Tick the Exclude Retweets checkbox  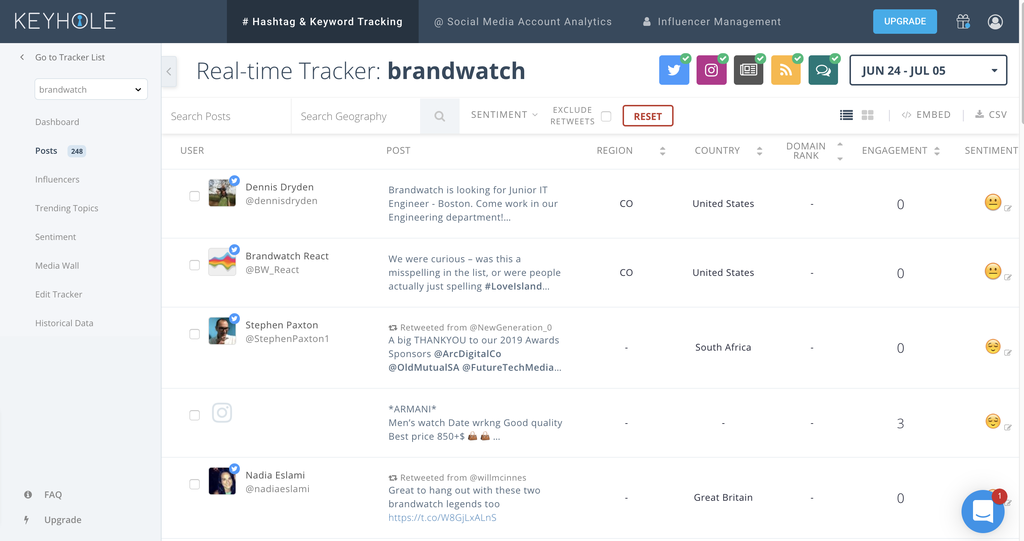(x=606, y=116)
